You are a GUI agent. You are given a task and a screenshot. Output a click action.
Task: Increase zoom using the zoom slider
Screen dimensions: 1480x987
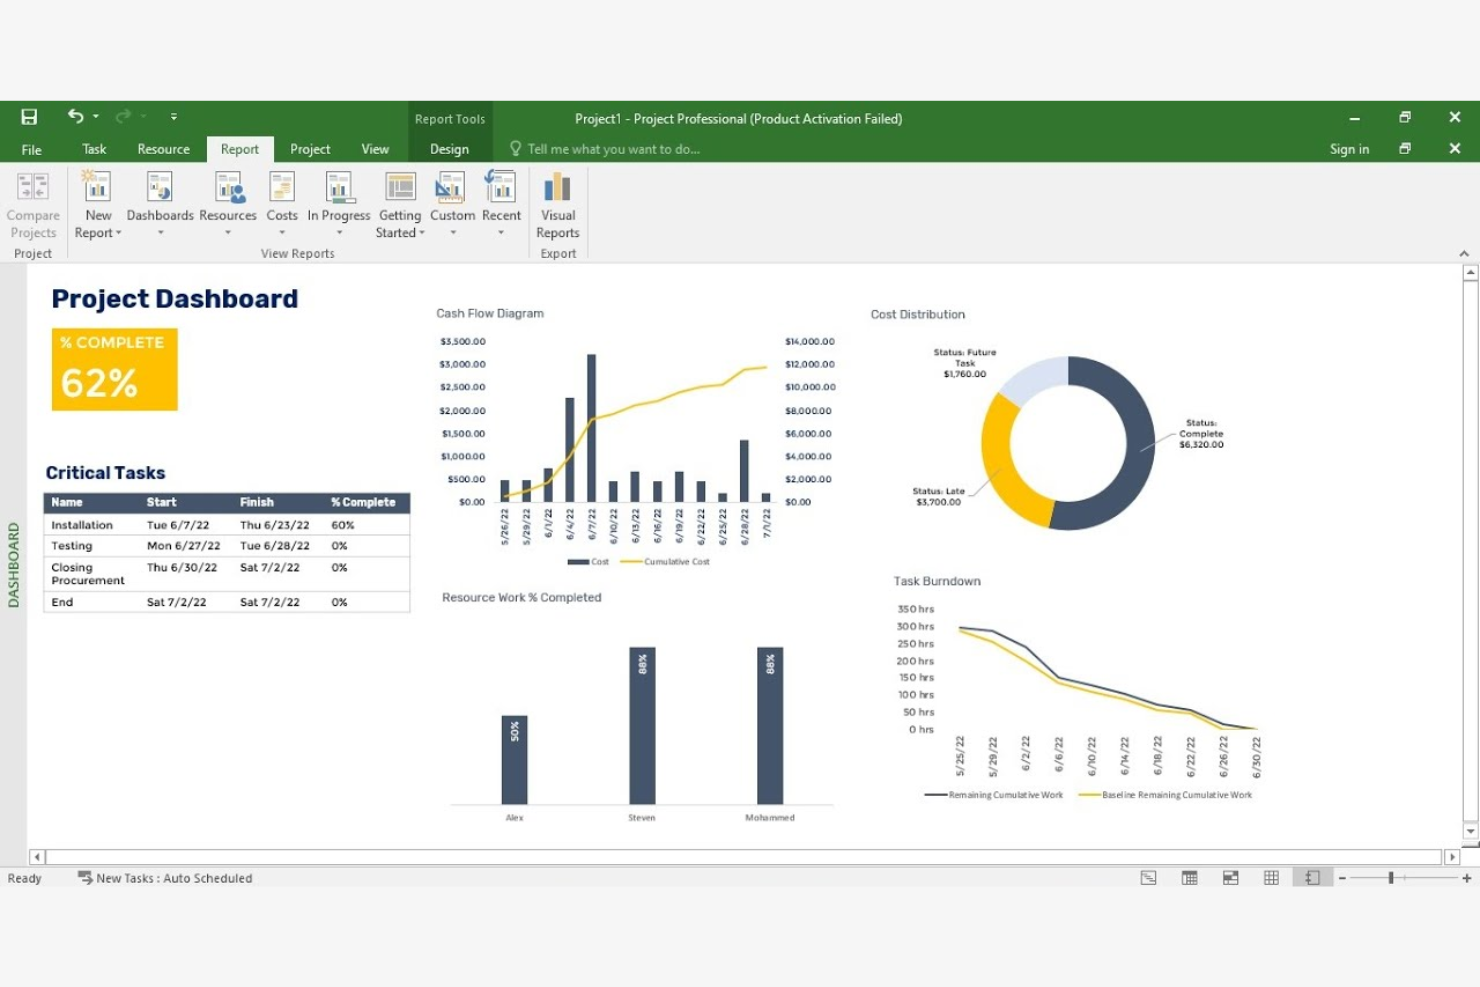click(x=1466, y=877)
